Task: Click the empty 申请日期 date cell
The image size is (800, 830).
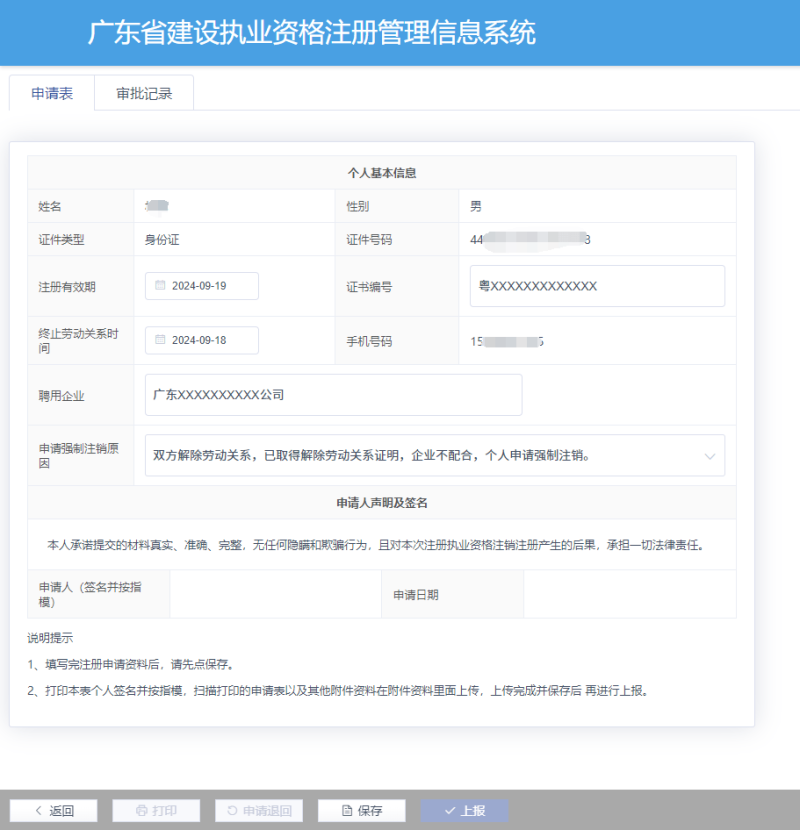Action: click(x=630, y=594)
